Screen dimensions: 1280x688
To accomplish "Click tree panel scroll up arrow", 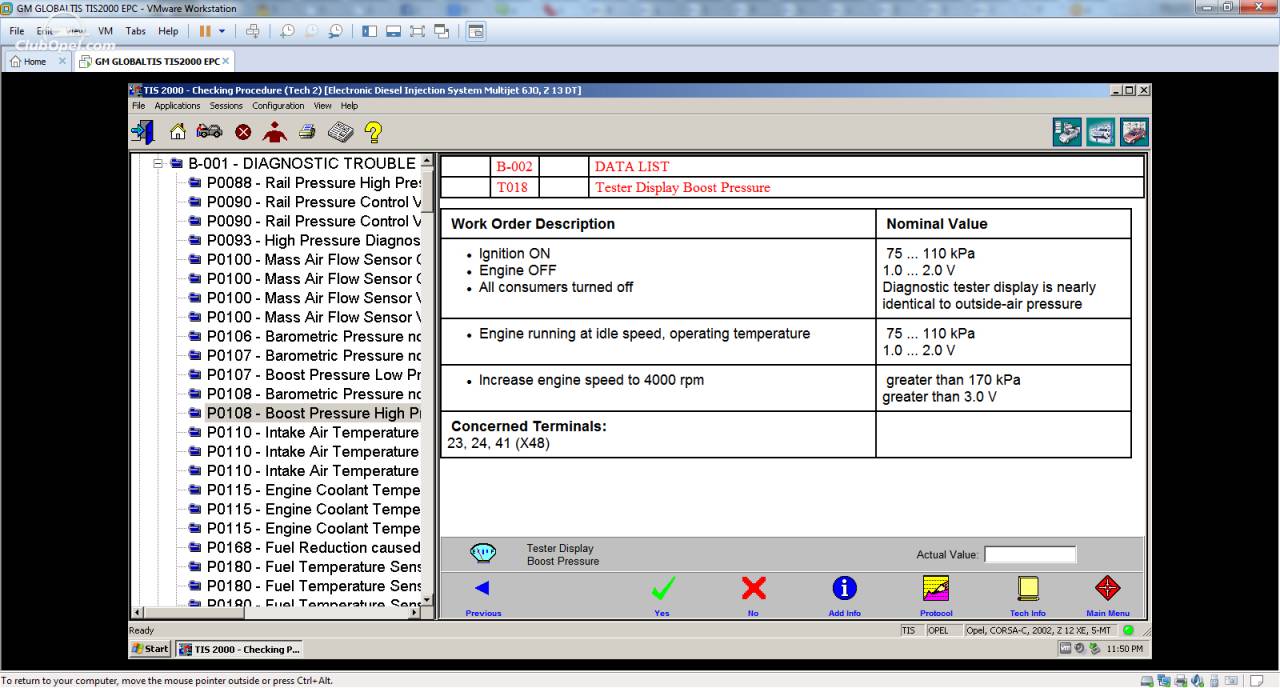I will [428, 161].
